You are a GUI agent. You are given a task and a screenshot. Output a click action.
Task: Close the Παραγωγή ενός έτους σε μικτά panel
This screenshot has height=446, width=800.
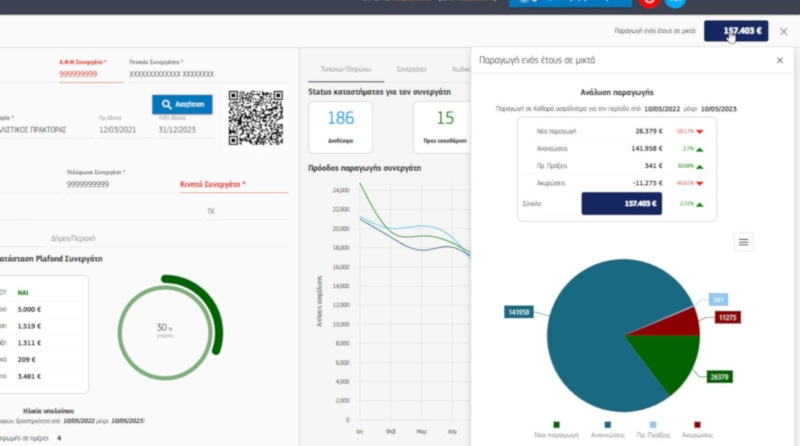click(779, 61)
